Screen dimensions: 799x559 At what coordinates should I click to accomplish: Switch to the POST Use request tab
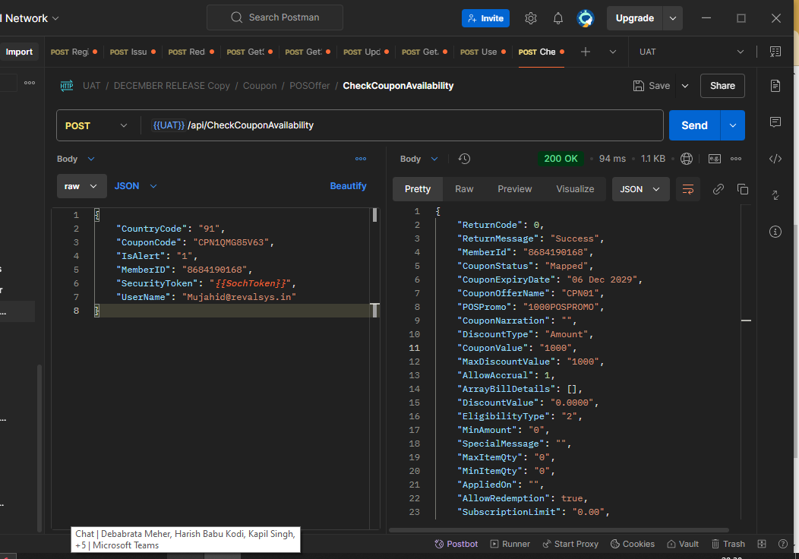[480, 52]
